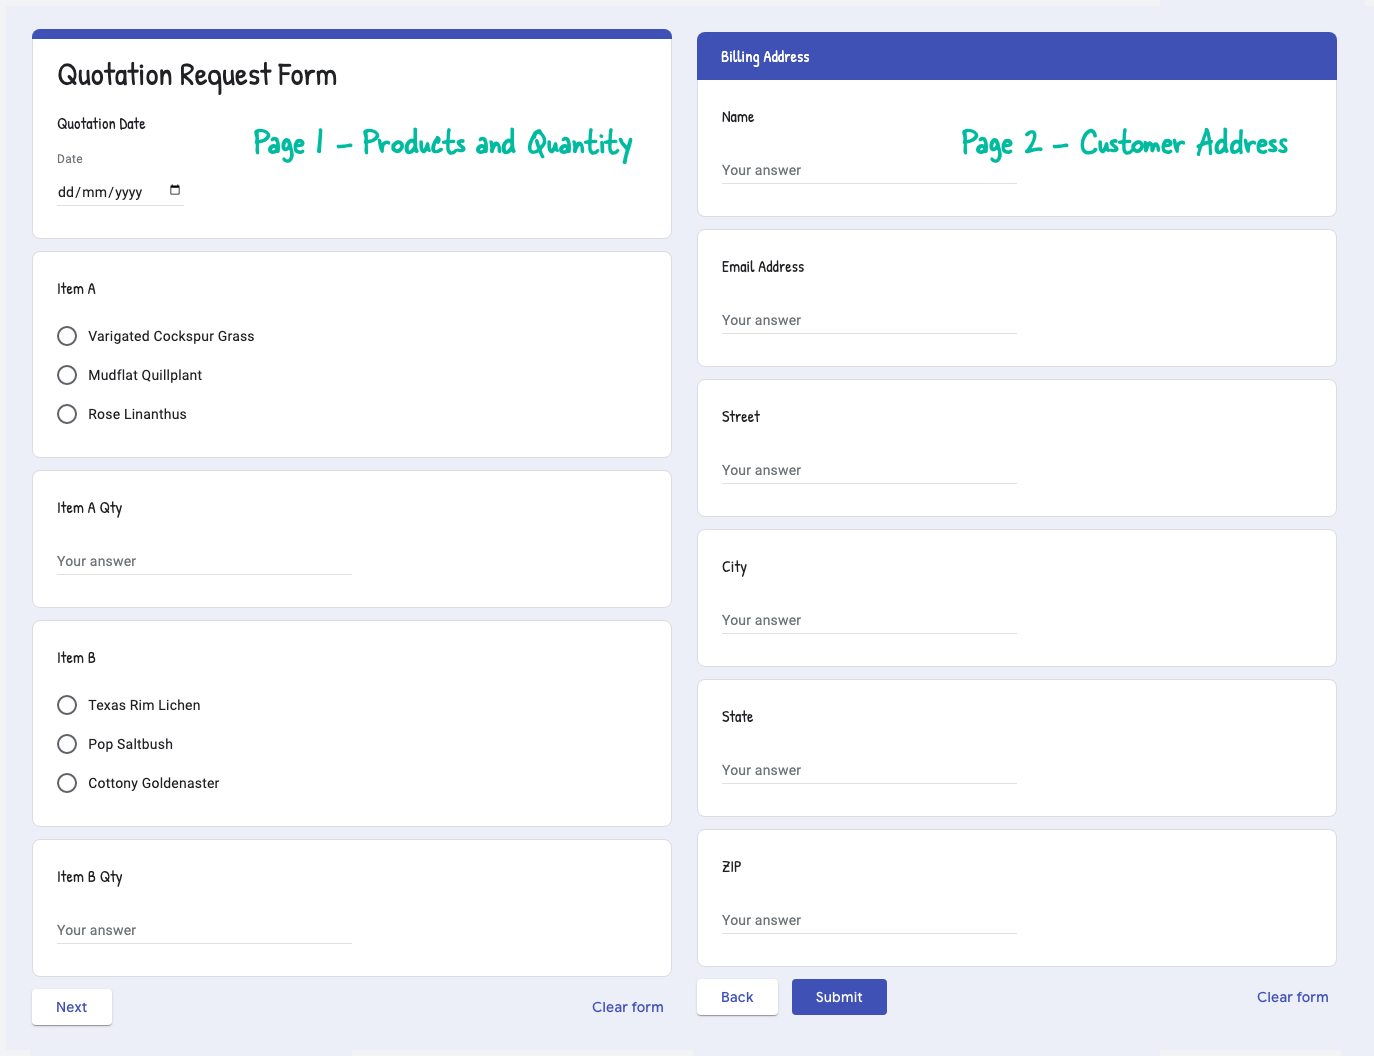Viewport: 1374px width, 1056px height.
Task: Submit the quotation request form
Action: [839, 997]
